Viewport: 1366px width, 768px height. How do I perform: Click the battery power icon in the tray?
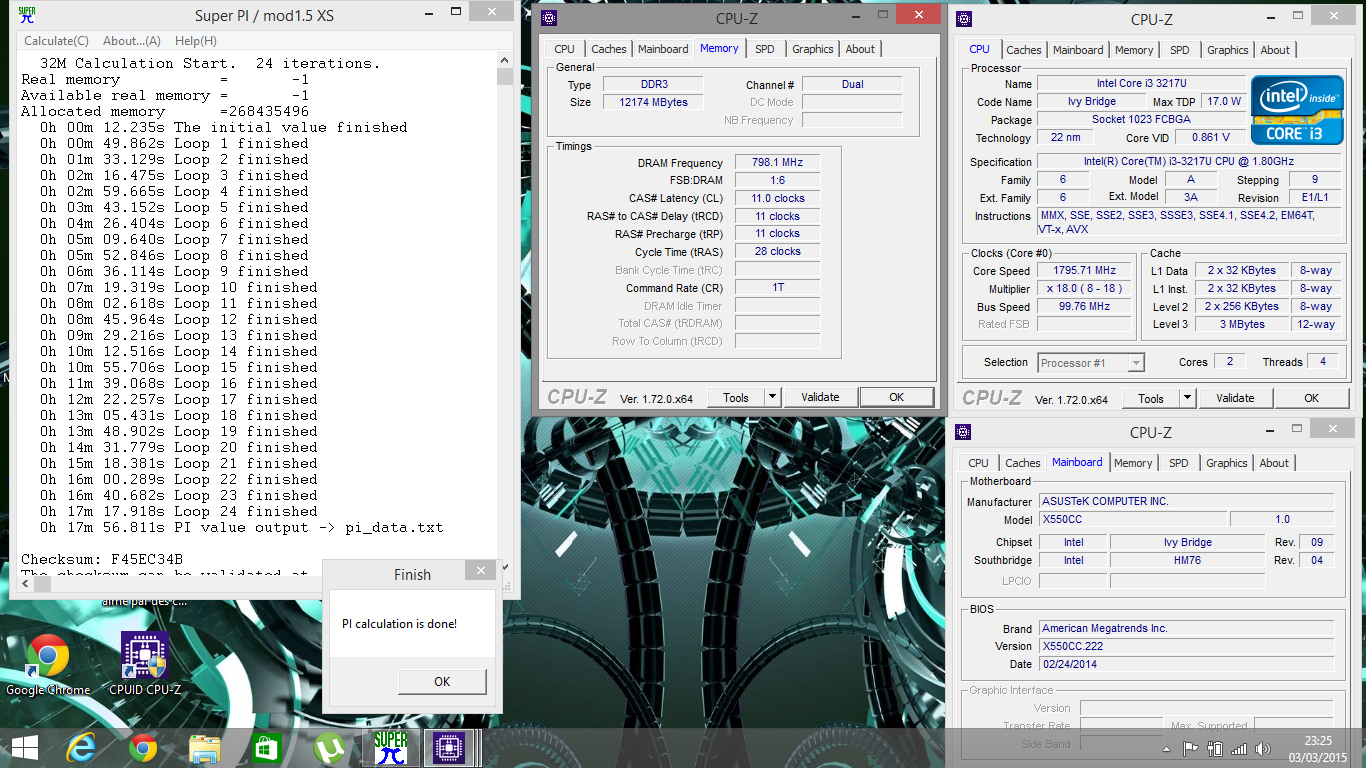(x=1215, y=749)
